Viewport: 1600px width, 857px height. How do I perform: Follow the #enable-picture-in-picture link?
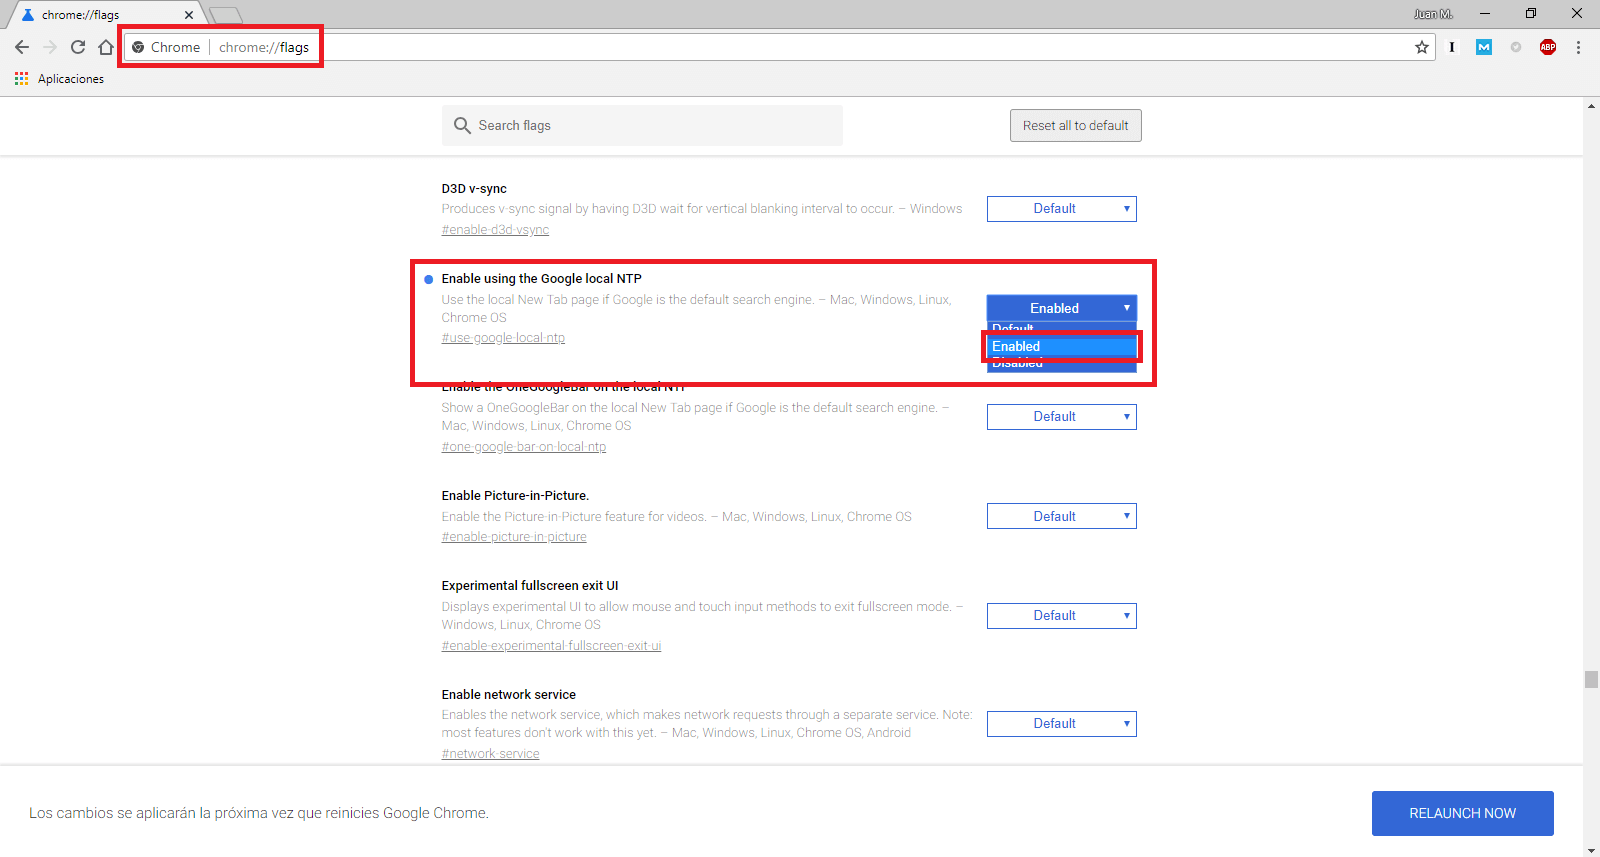514,537
